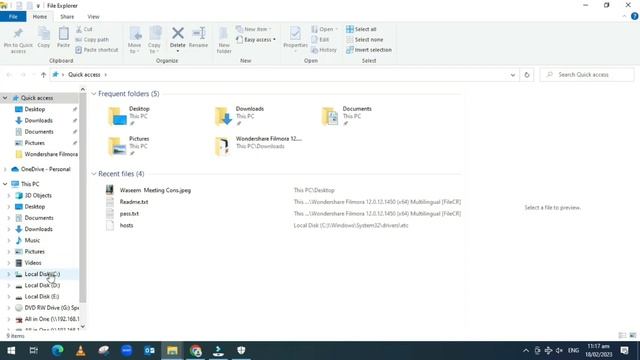
Task: Open VLC media player from taskbar
Action: tap(80, 351)
